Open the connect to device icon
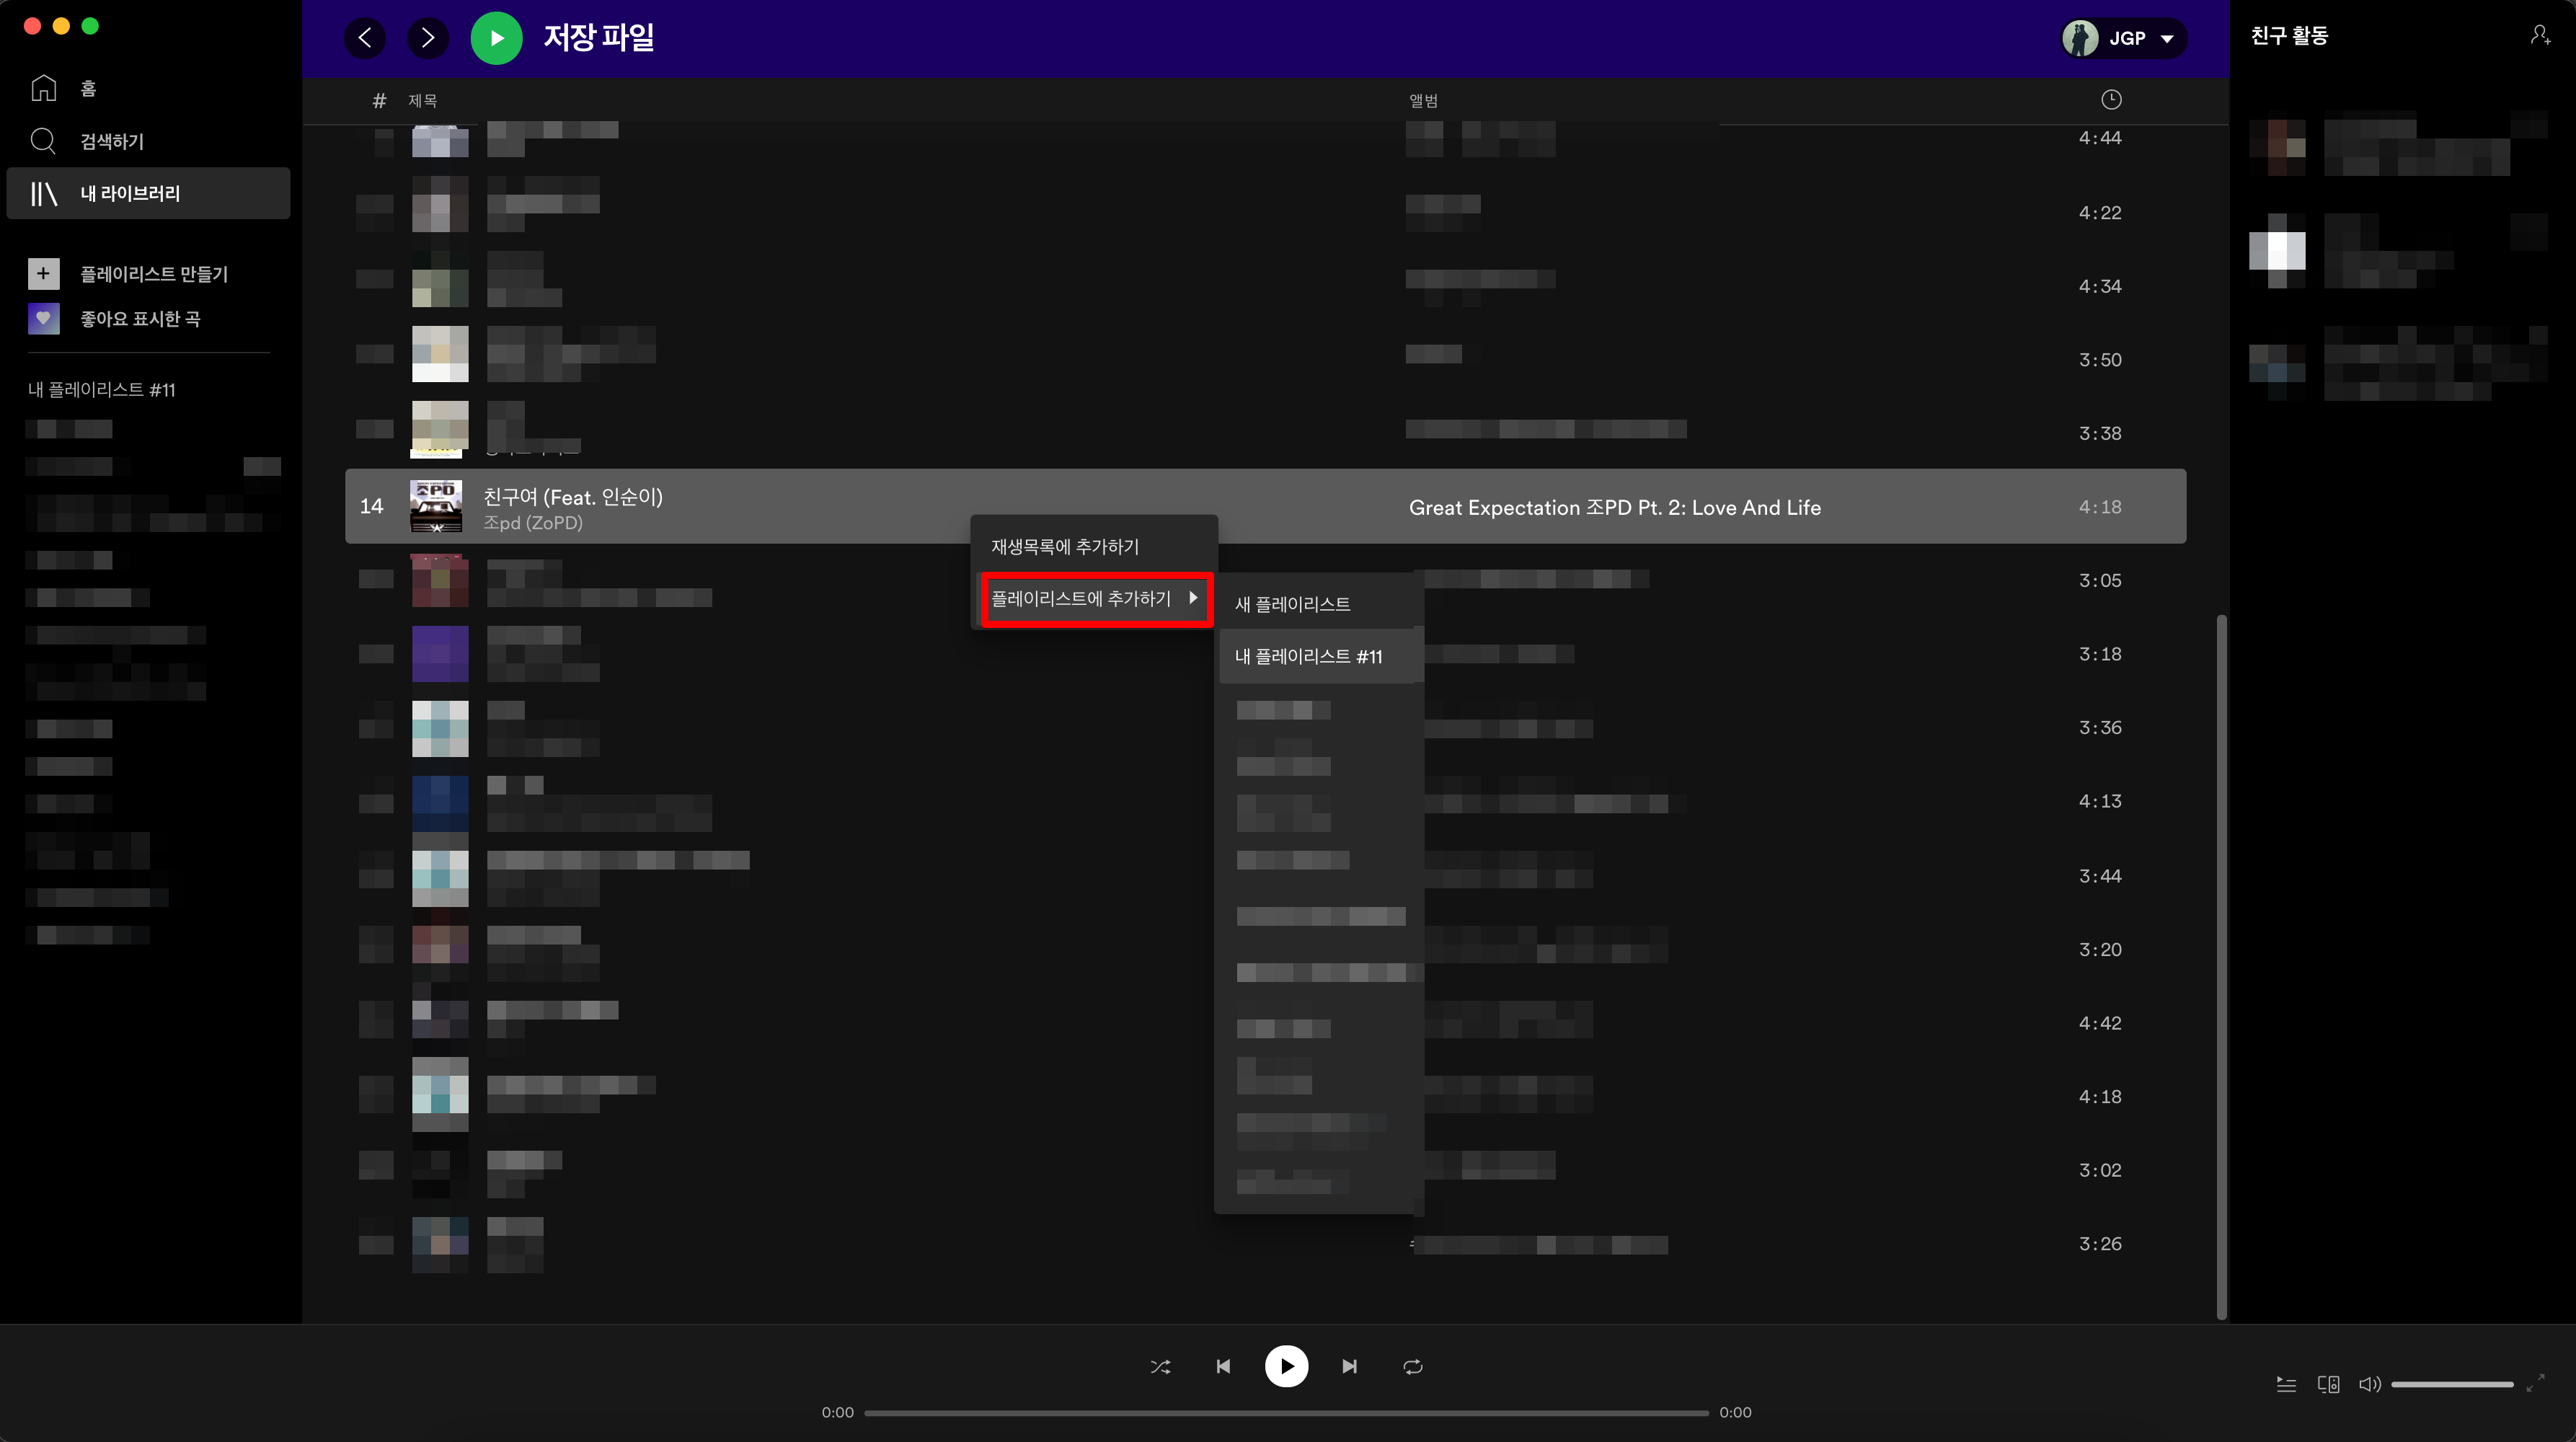 point(2328,1384)
